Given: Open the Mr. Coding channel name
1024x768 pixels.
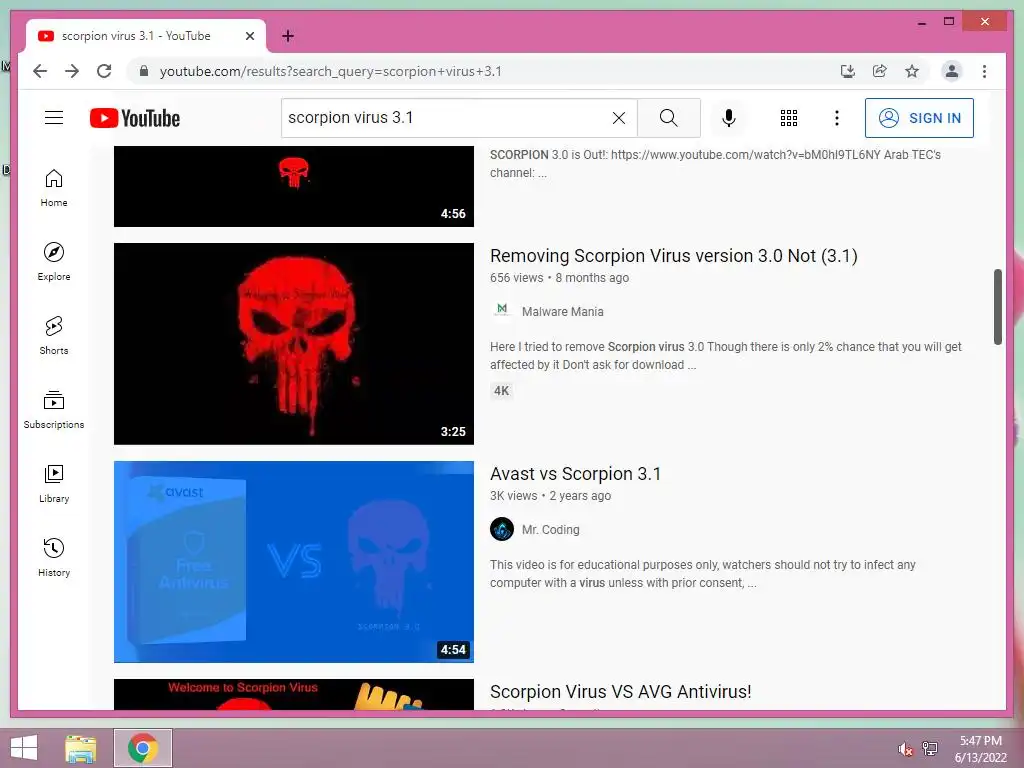Looking at the screenshot, I should tap(551, 530).
